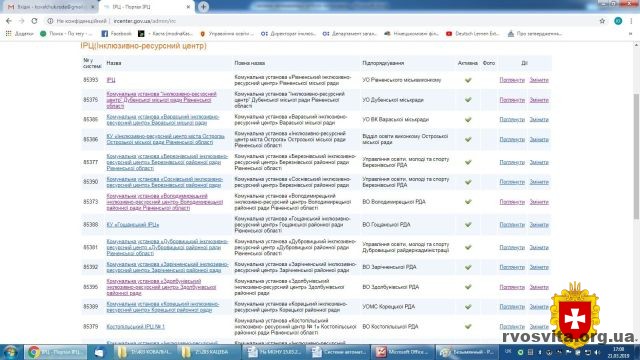Screen dimensions: 640x360
Task: Click site security info icon
Action: (50, 21)
